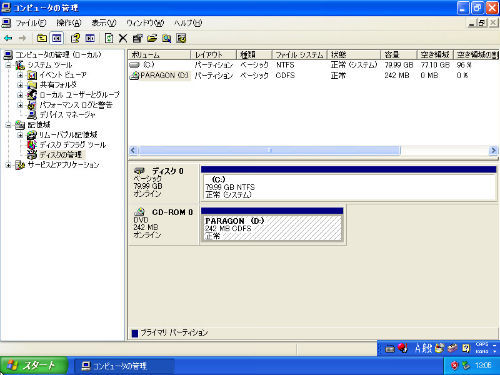Select ディスクの管理 in the tree
This screenshot has width=500, height=375.
point(61,155)
